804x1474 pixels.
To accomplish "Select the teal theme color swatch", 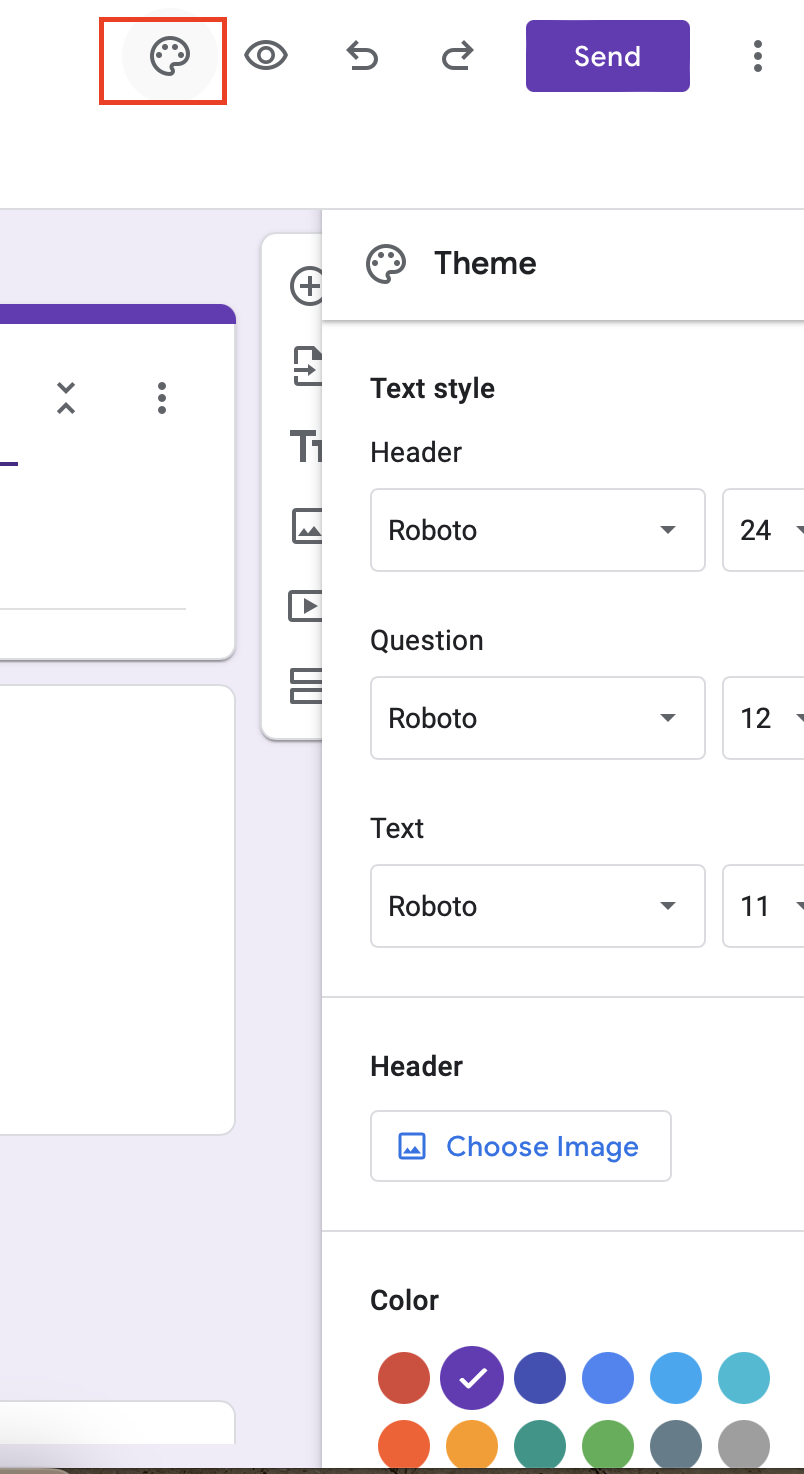I will coord(744,1378).
